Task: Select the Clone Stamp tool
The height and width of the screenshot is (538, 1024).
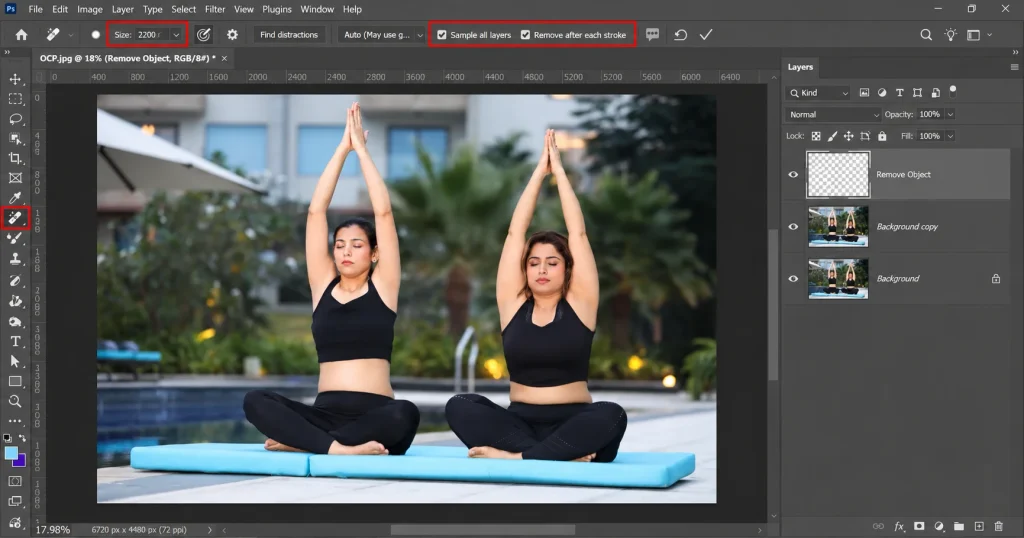Action: [15, 259]
